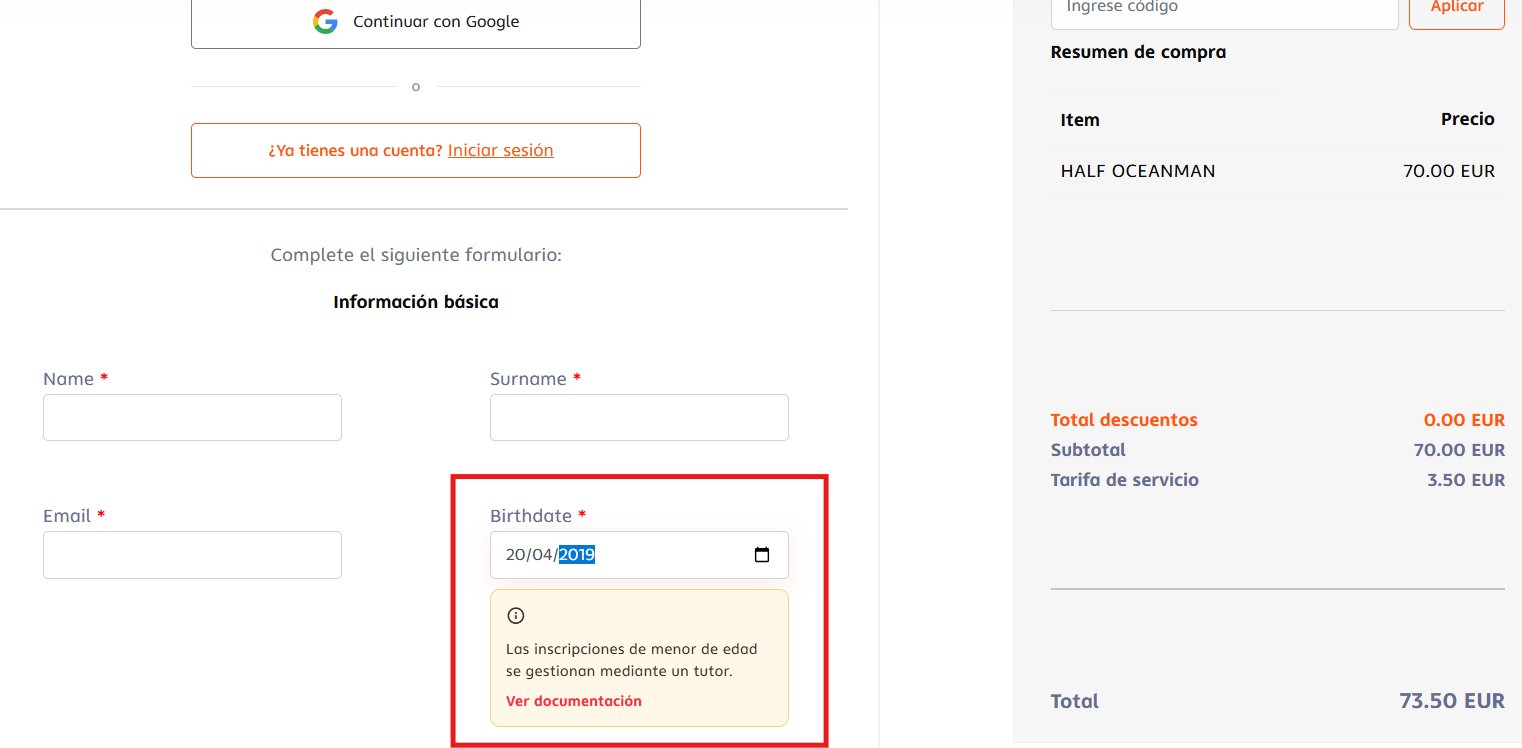Focus the Name input field
1522x748 pixels.
click(192, 417)
